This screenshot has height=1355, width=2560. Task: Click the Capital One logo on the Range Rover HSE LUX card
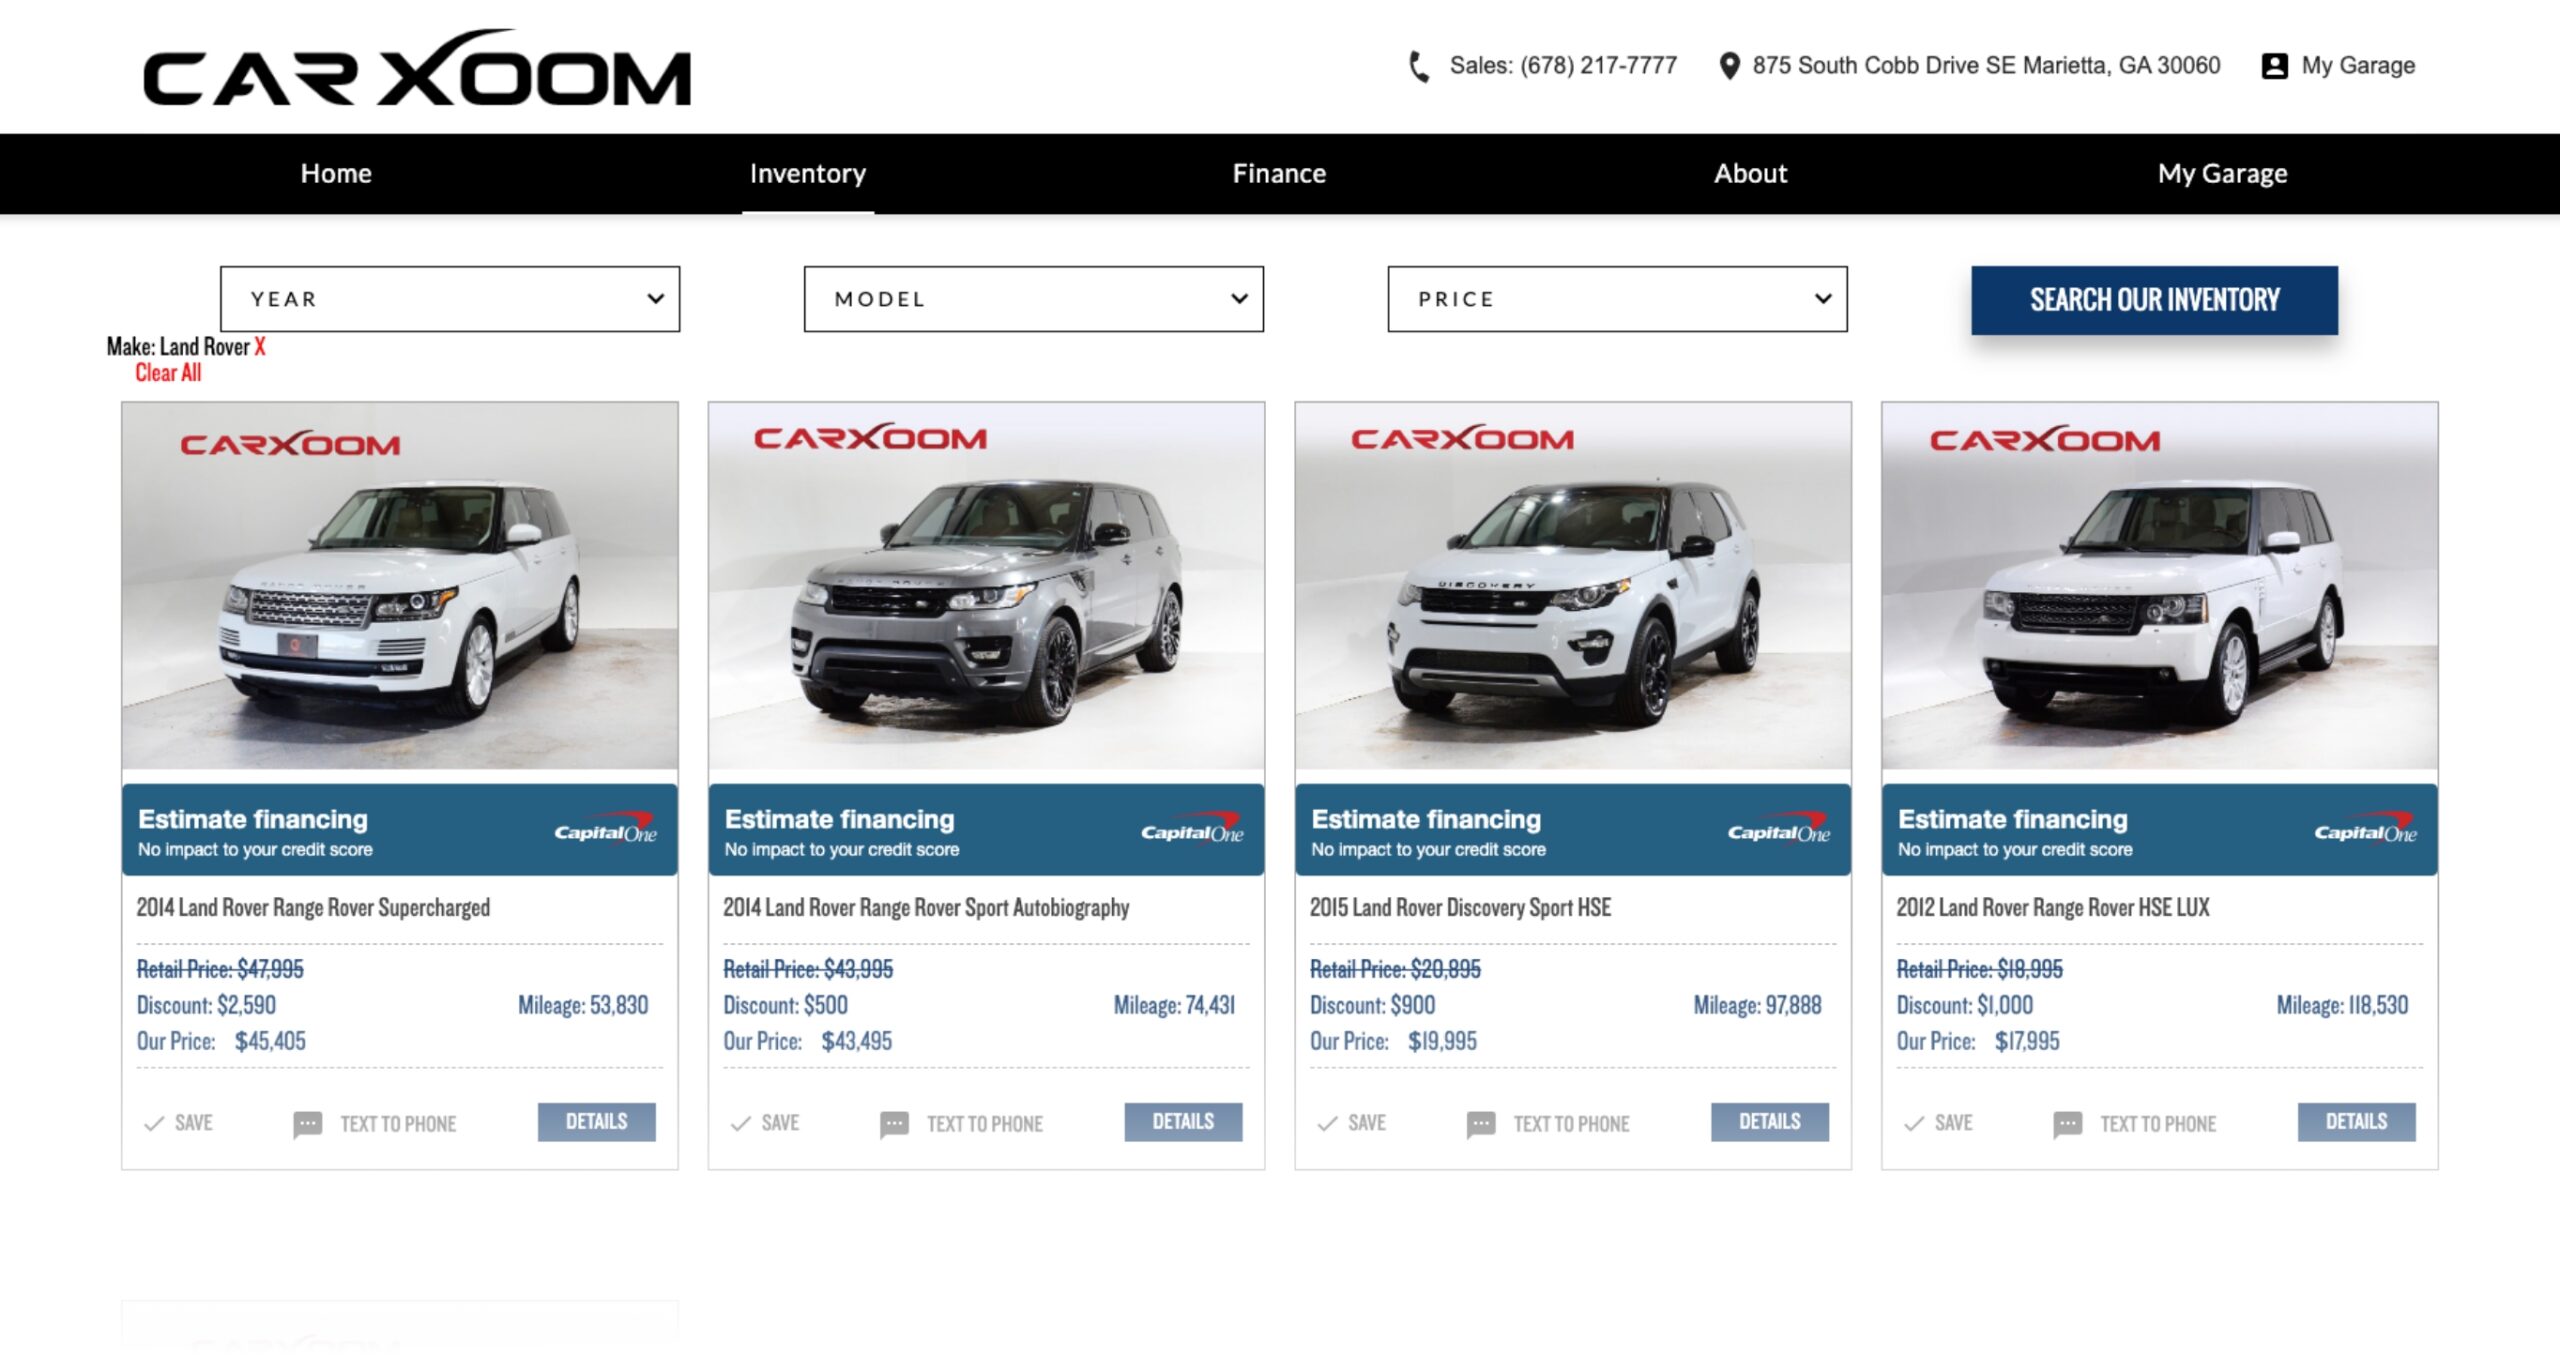(2366, 830)
